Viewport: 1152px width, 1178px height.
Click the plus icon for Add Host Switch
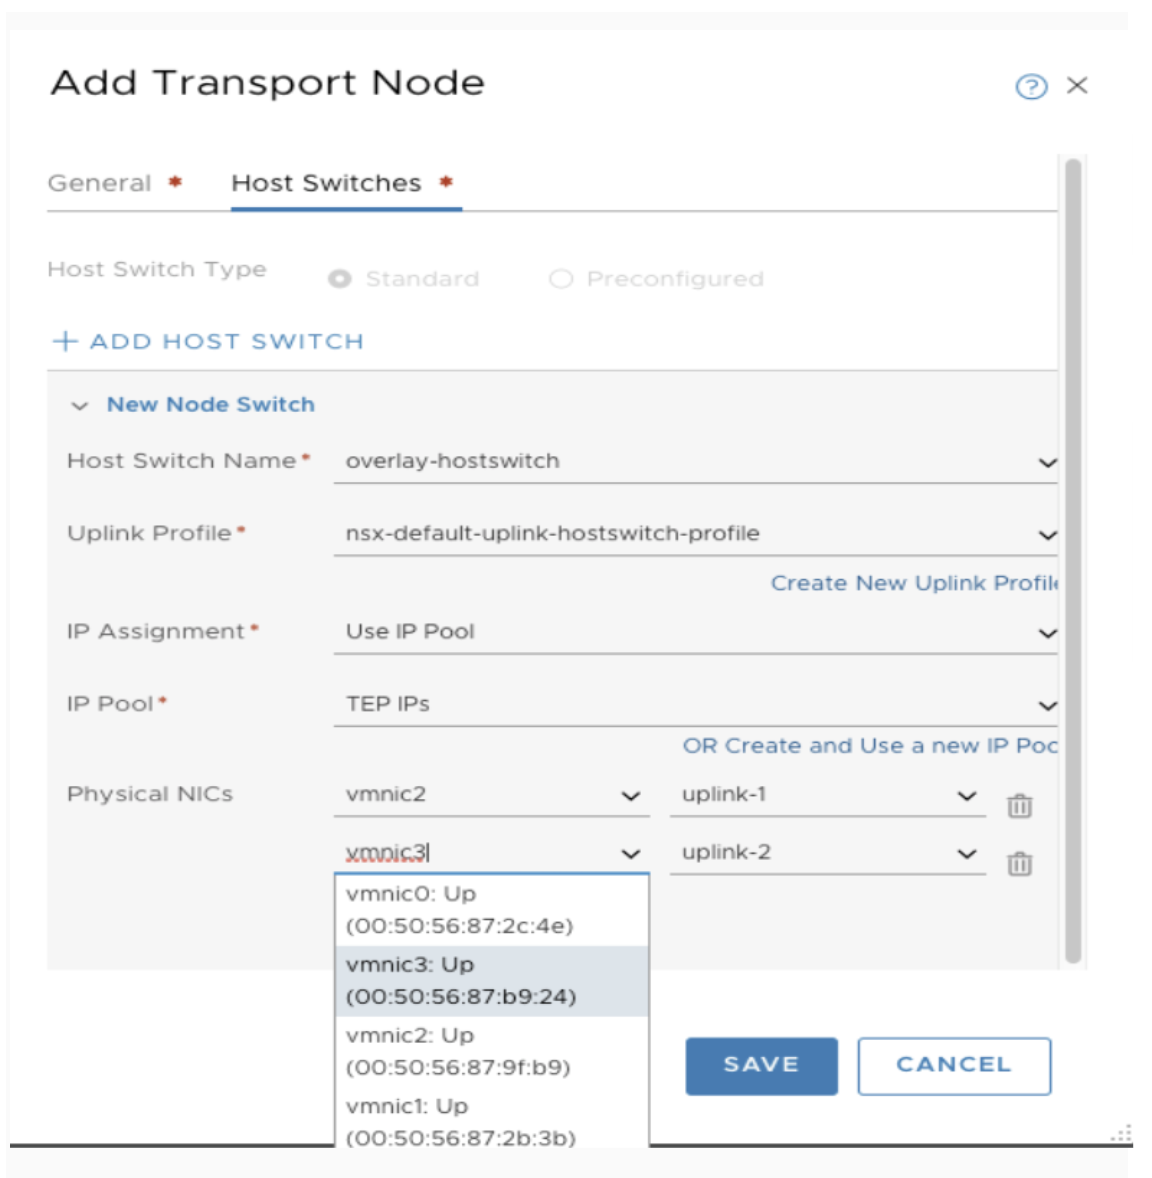(x=65, y=342)
